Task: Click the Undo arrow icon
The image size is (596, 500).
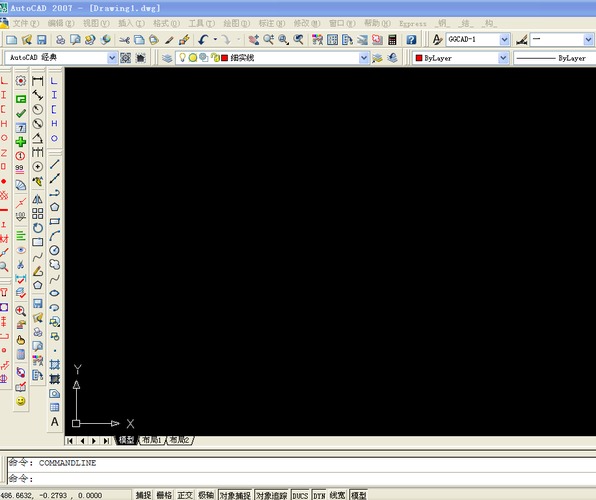Action: click(x=203, y=40)
